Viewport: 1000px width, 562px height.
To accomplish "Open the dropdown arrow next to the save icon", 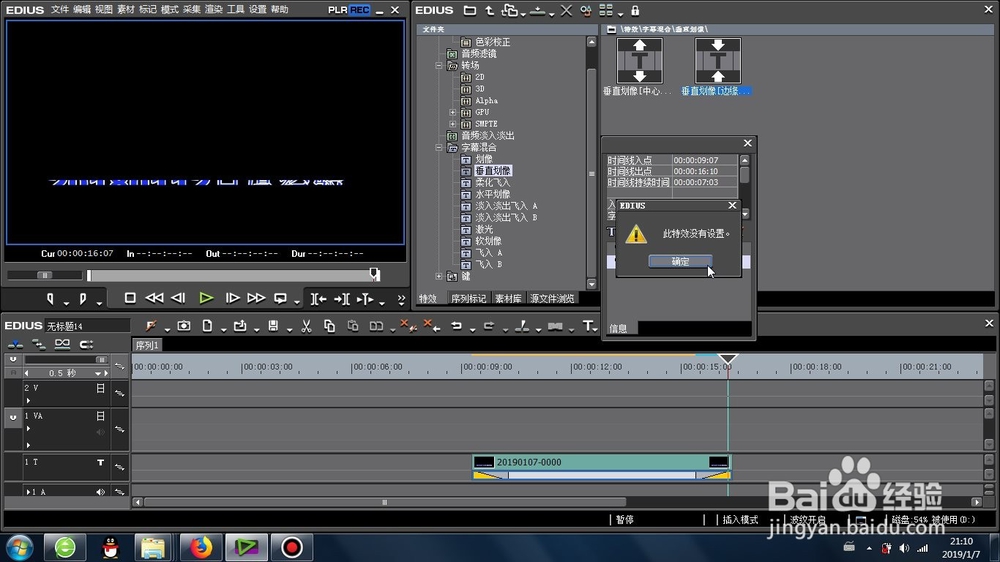I will pyautogui.click(x=289, y=329).
